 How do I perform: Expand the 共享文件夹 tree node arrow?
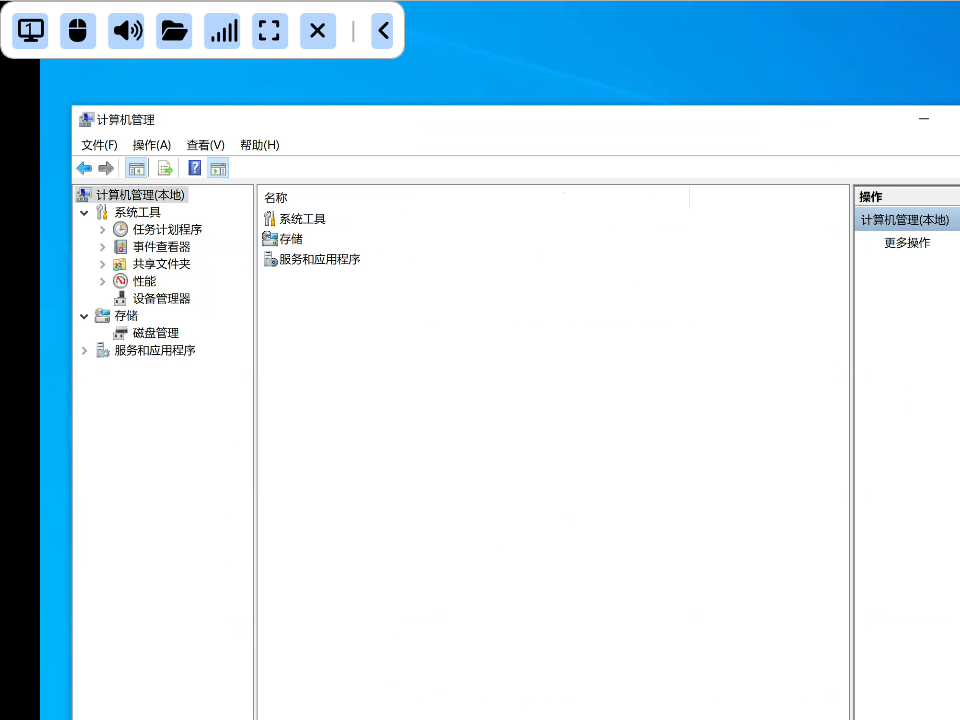tap(102, 264)
